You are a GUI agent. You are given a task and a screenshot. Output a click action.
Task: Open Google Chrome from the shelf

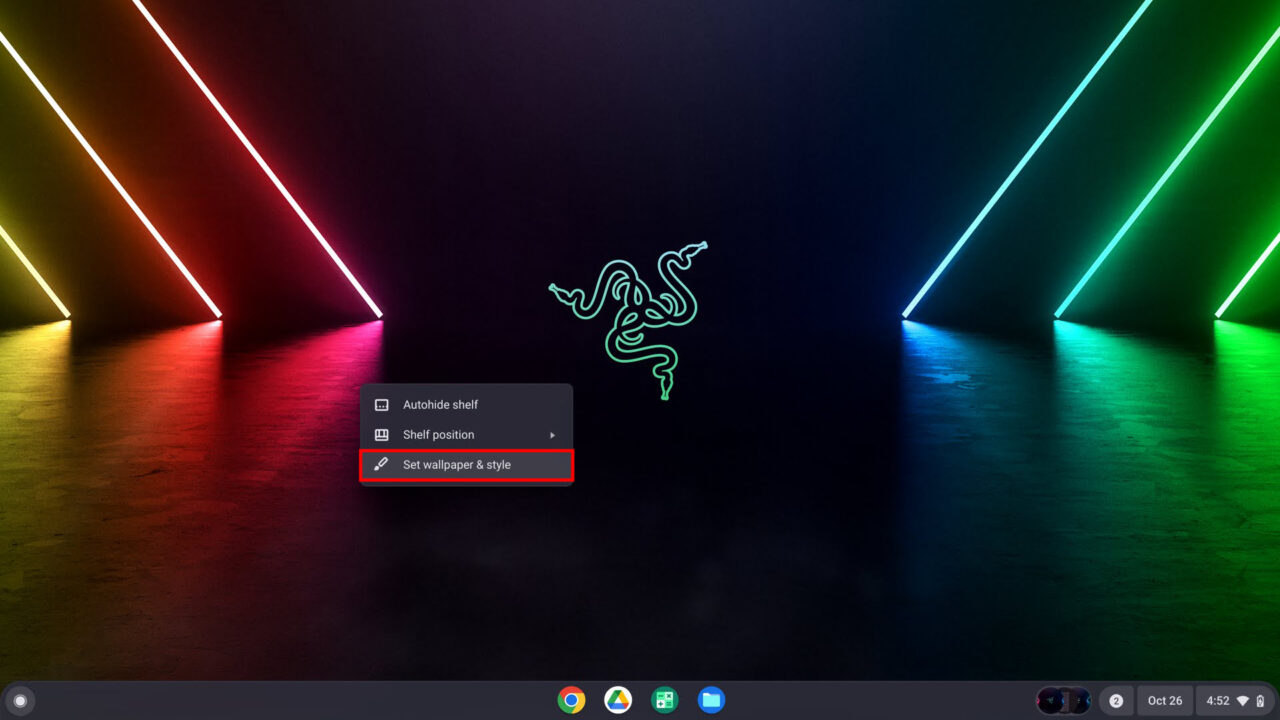click(571, 700)
